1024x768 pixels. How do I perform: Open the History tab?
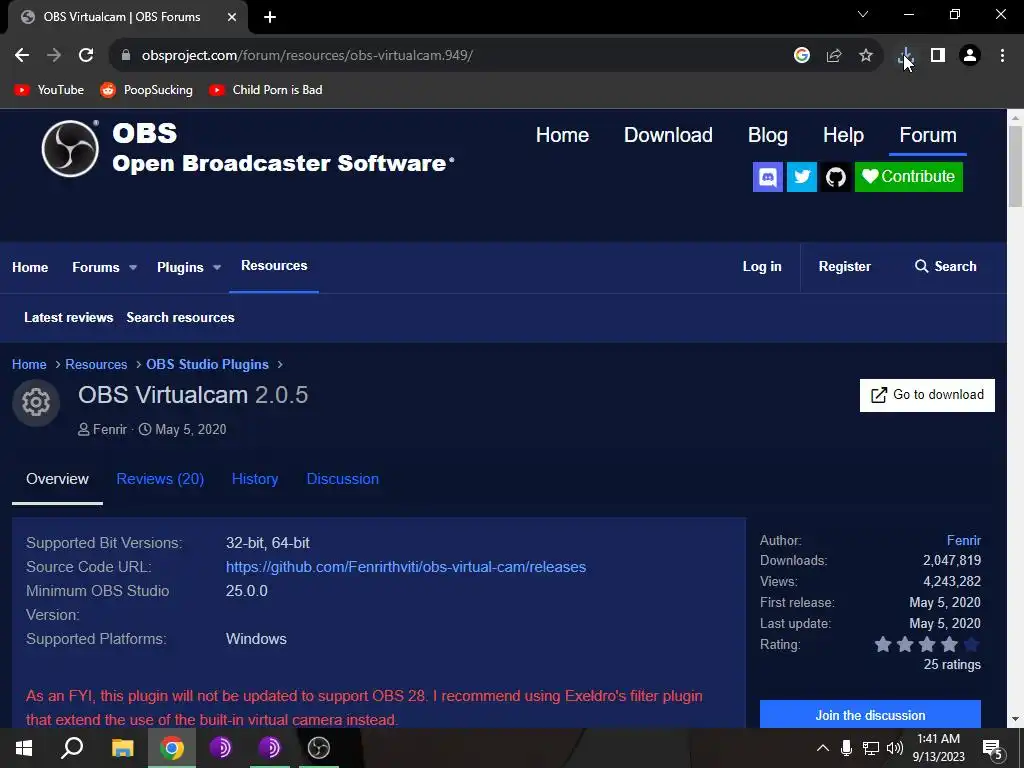click(x=255, y=479)
